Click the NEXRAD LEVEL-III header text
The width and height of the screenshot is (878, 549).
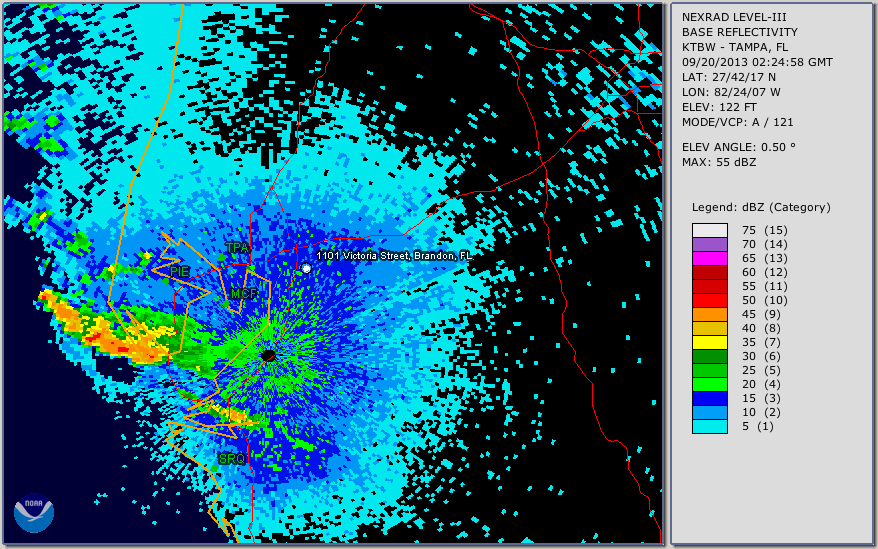click(734, 17)
